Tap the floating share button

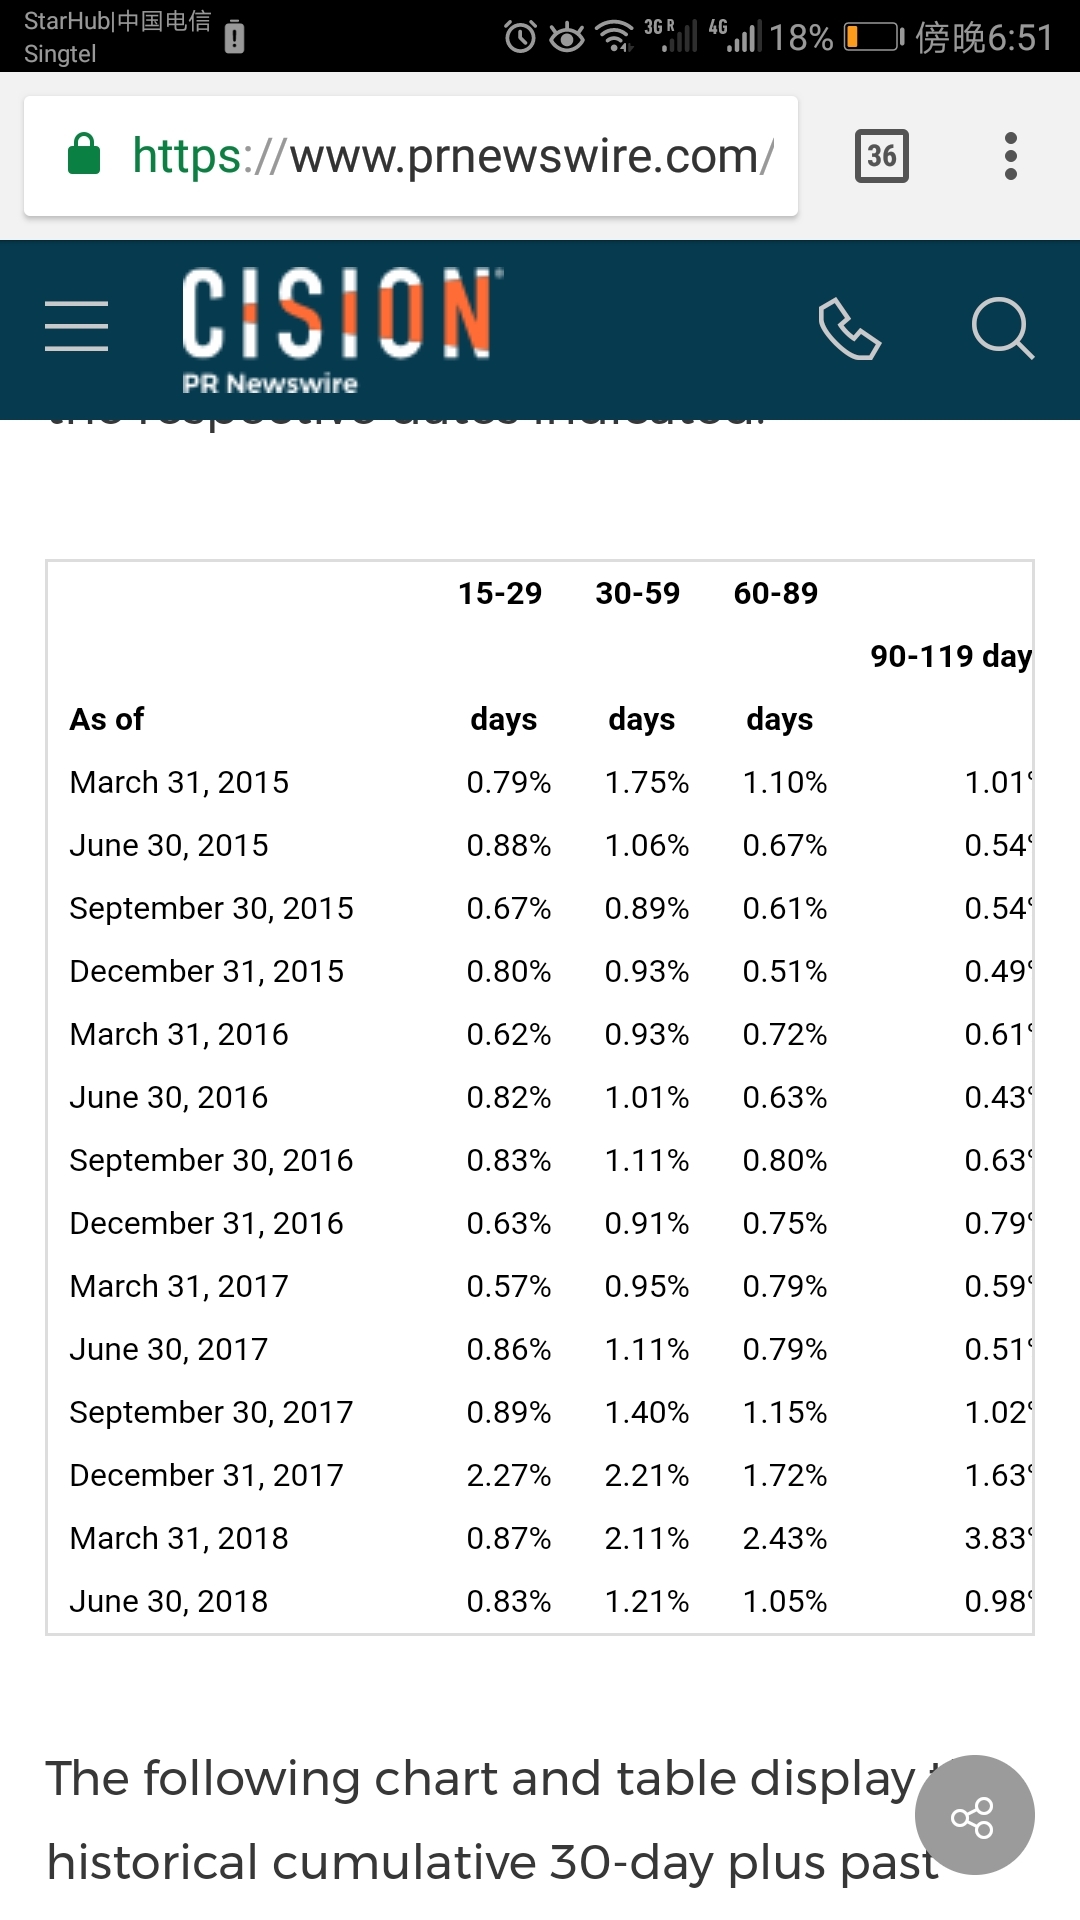[974, 1815]
